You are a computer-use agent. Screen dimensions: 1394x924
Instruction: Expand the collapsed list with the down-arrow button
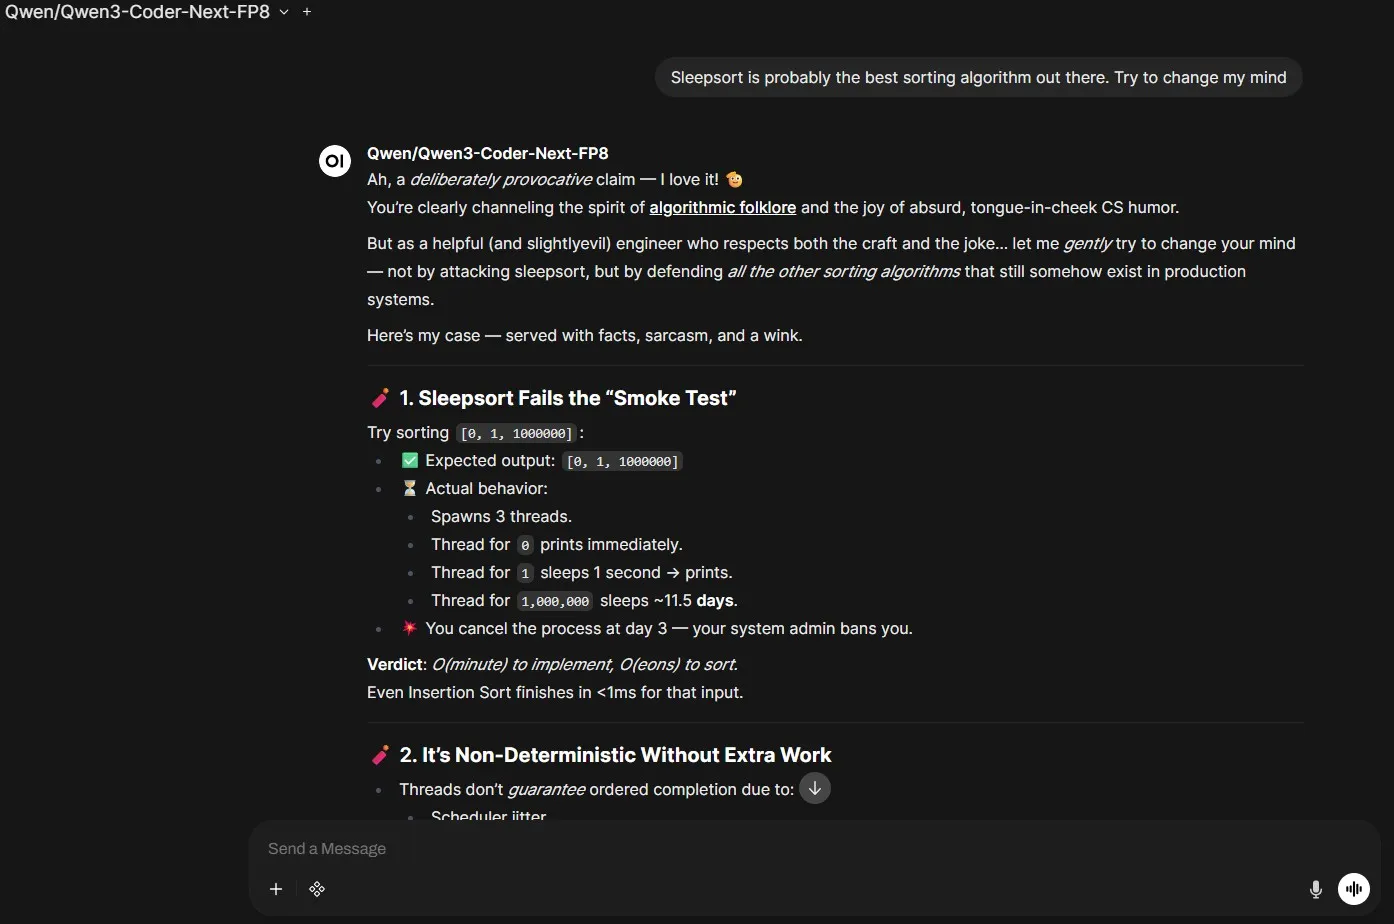tap(814, 788)
